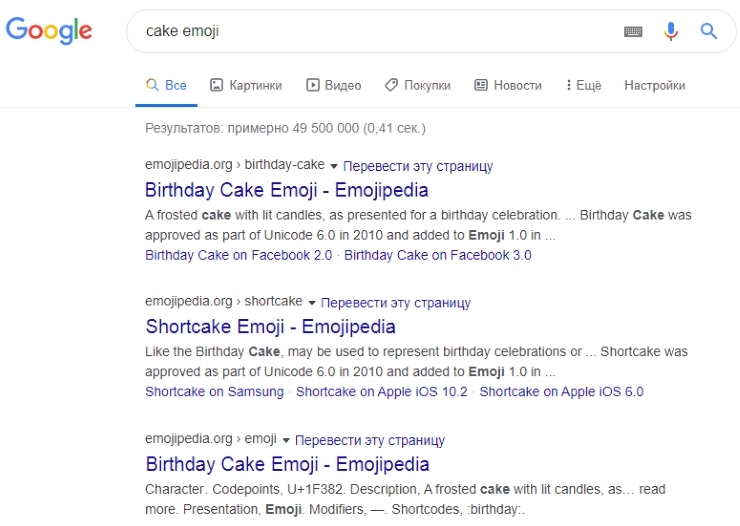Image resolution: width=740 pixels, height=526 pixels.
Task: Open the Картинки images tab
Action: 246,86
